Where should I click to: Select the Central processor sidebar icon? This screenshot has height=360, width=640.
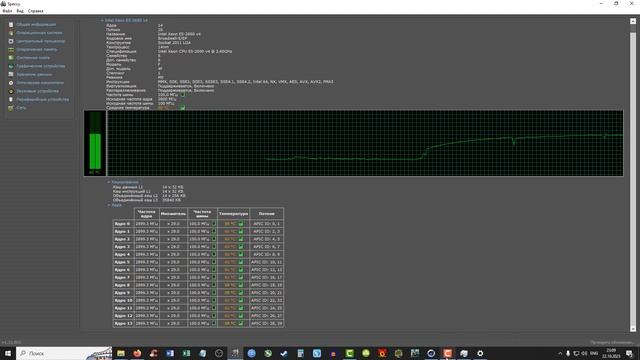tap(11, 41)
